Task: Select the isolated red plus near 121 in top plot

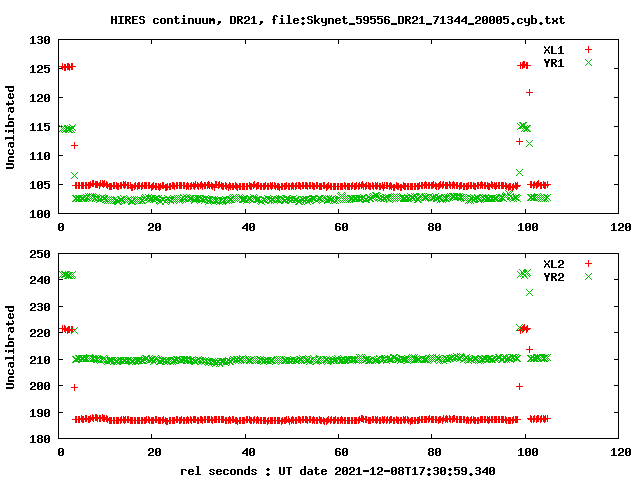Action: [529, 93]
